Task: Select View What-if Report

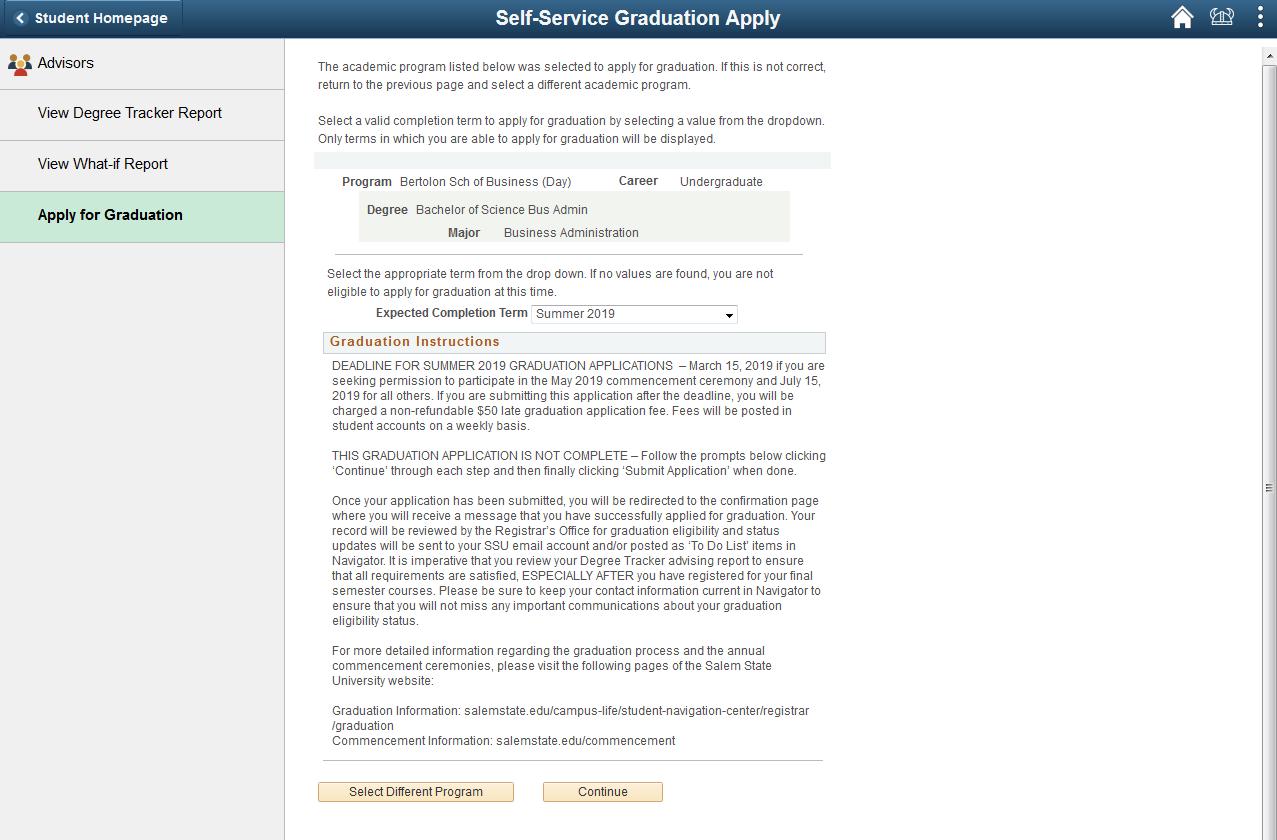Action: (x=142, y=166)
